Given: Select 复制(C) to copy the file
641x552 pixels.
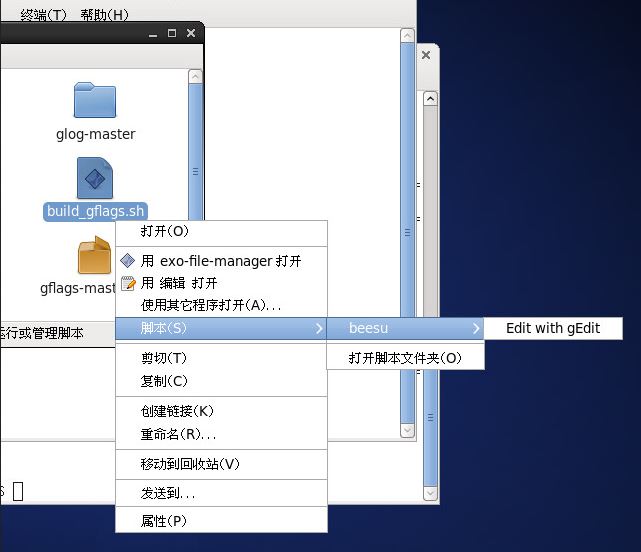Looking at the screenshot, I should click(221, 381).
